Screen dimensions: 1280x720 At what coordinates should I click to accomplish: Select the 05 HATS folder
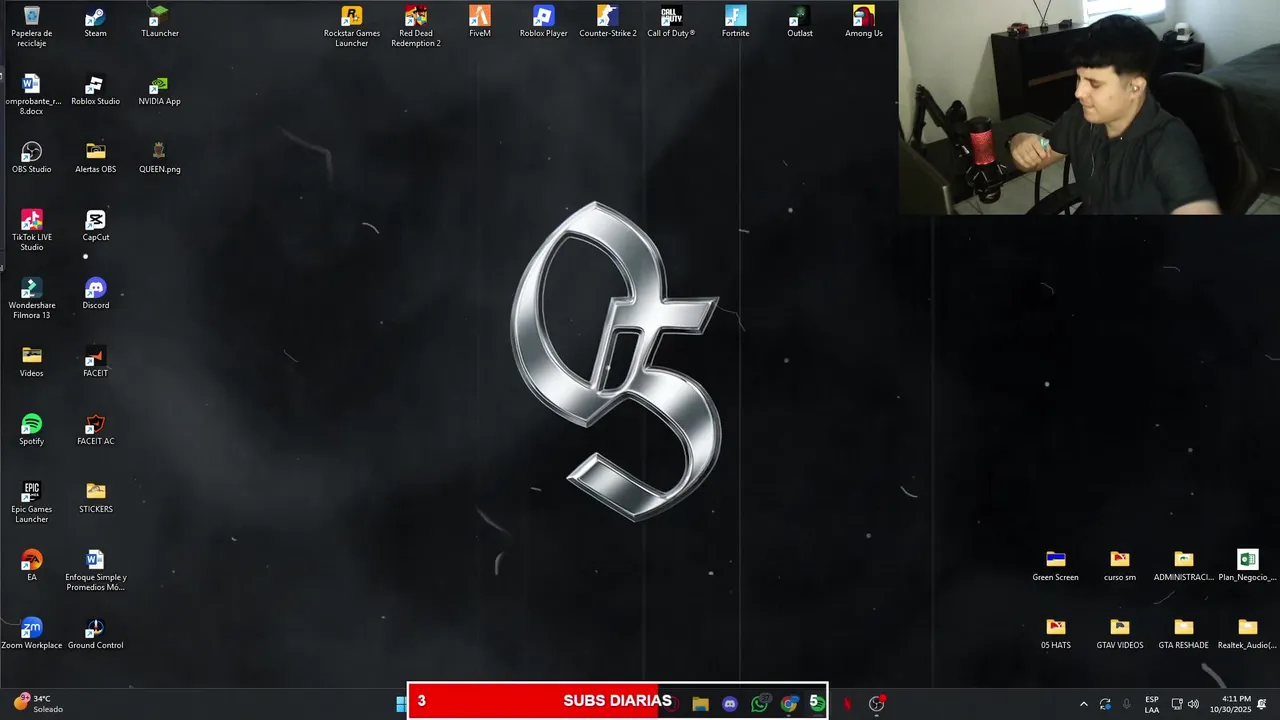(1055, 634)
